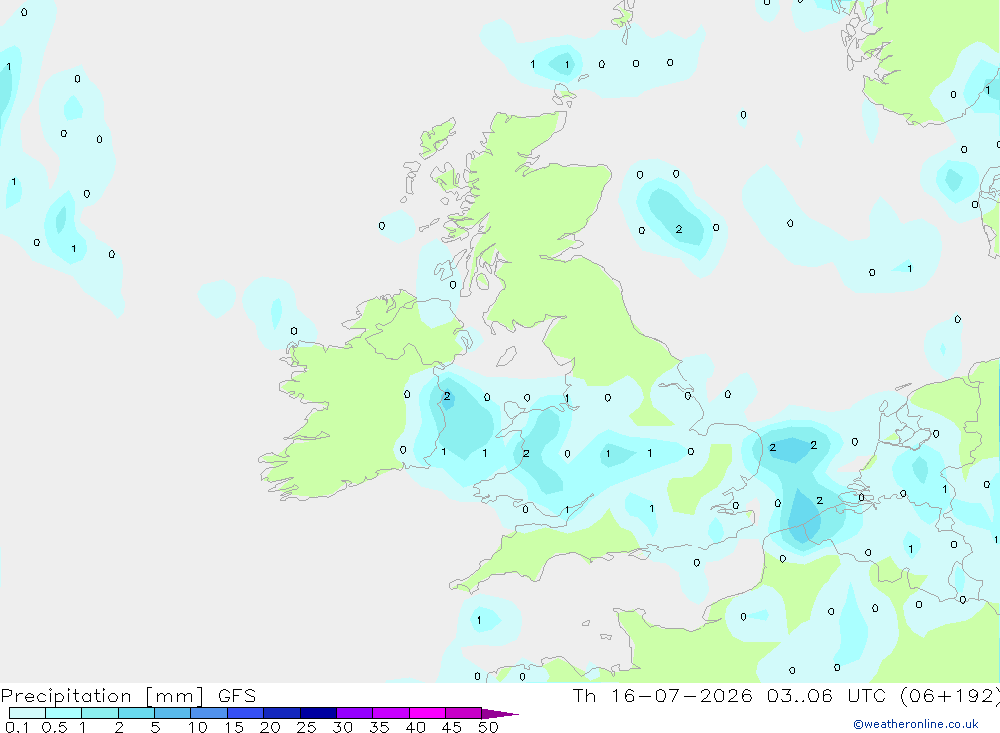Click the 45–50 mm legend swatch
The width and height of the screenshot is (1000, 733).
click(x=464, y=713)
